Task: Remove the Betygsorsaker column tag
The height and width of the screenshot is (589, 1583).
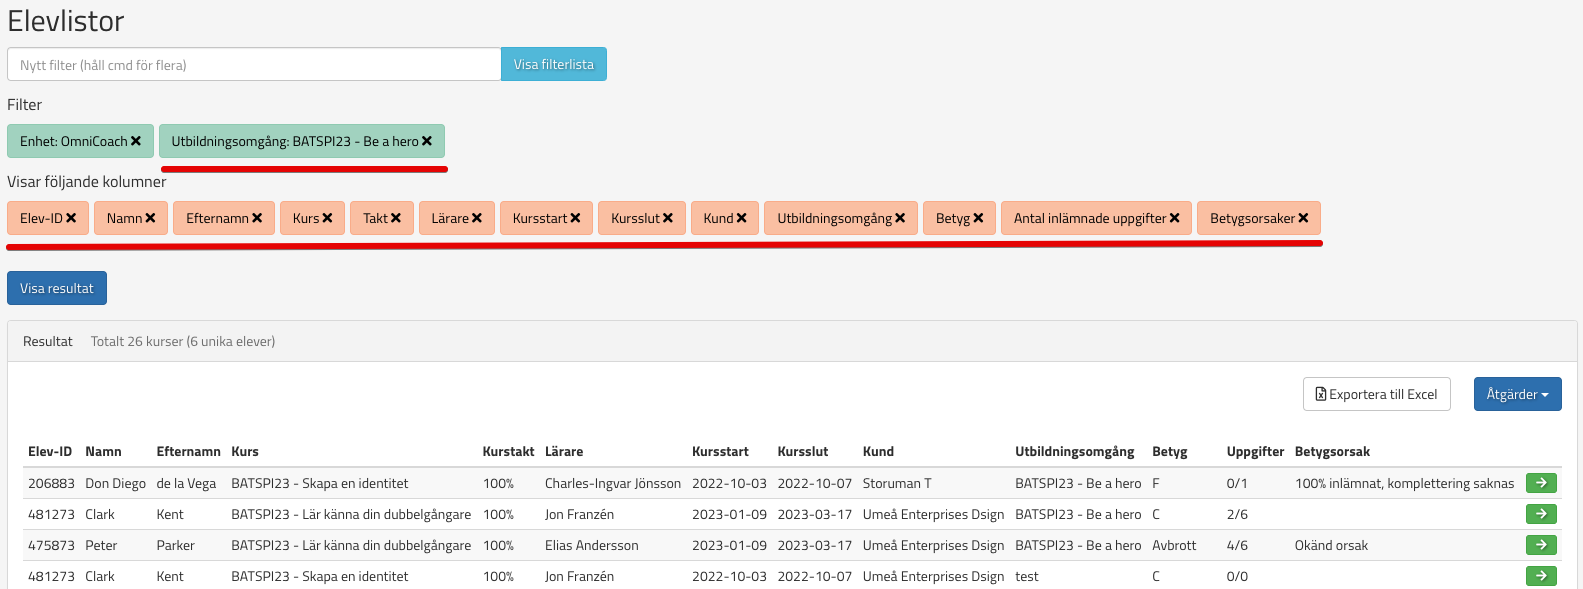Action: coord(1303,218)
